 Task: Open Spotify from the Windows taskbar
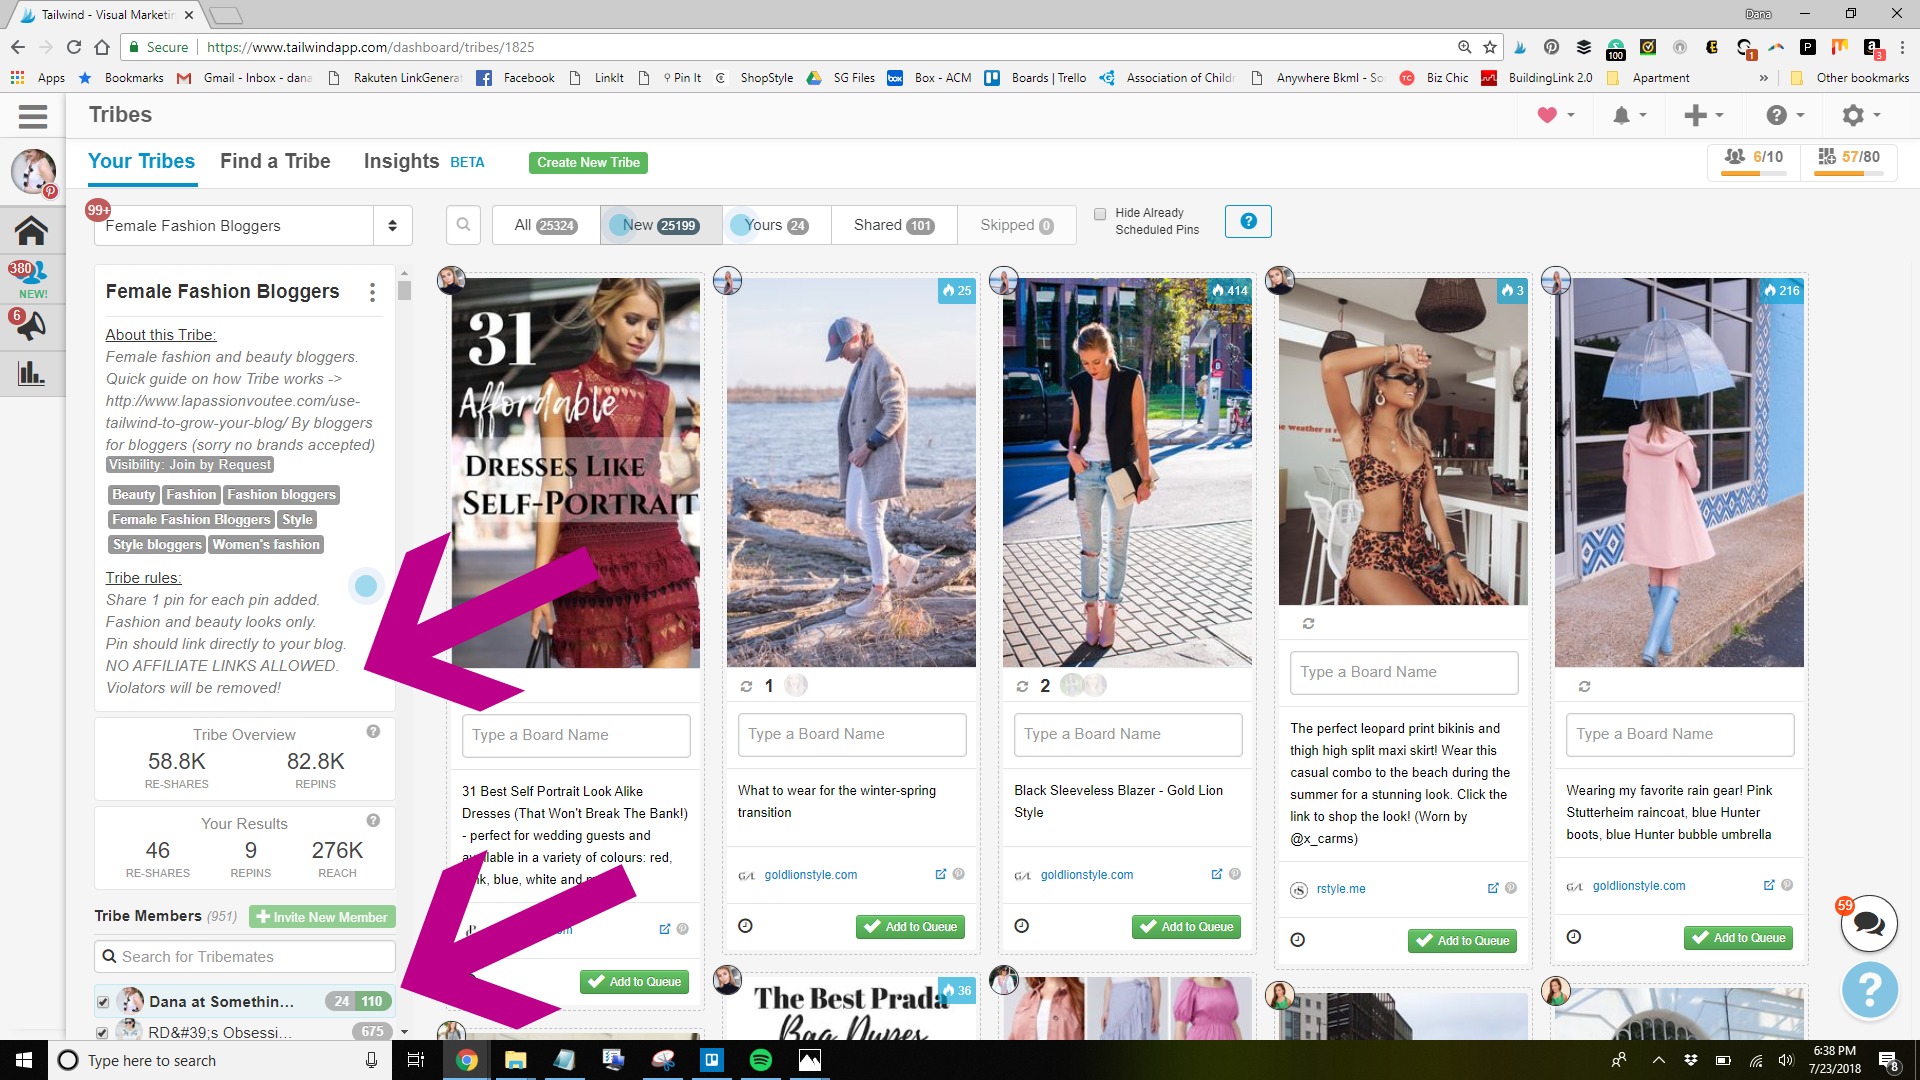click(761, 1060)
